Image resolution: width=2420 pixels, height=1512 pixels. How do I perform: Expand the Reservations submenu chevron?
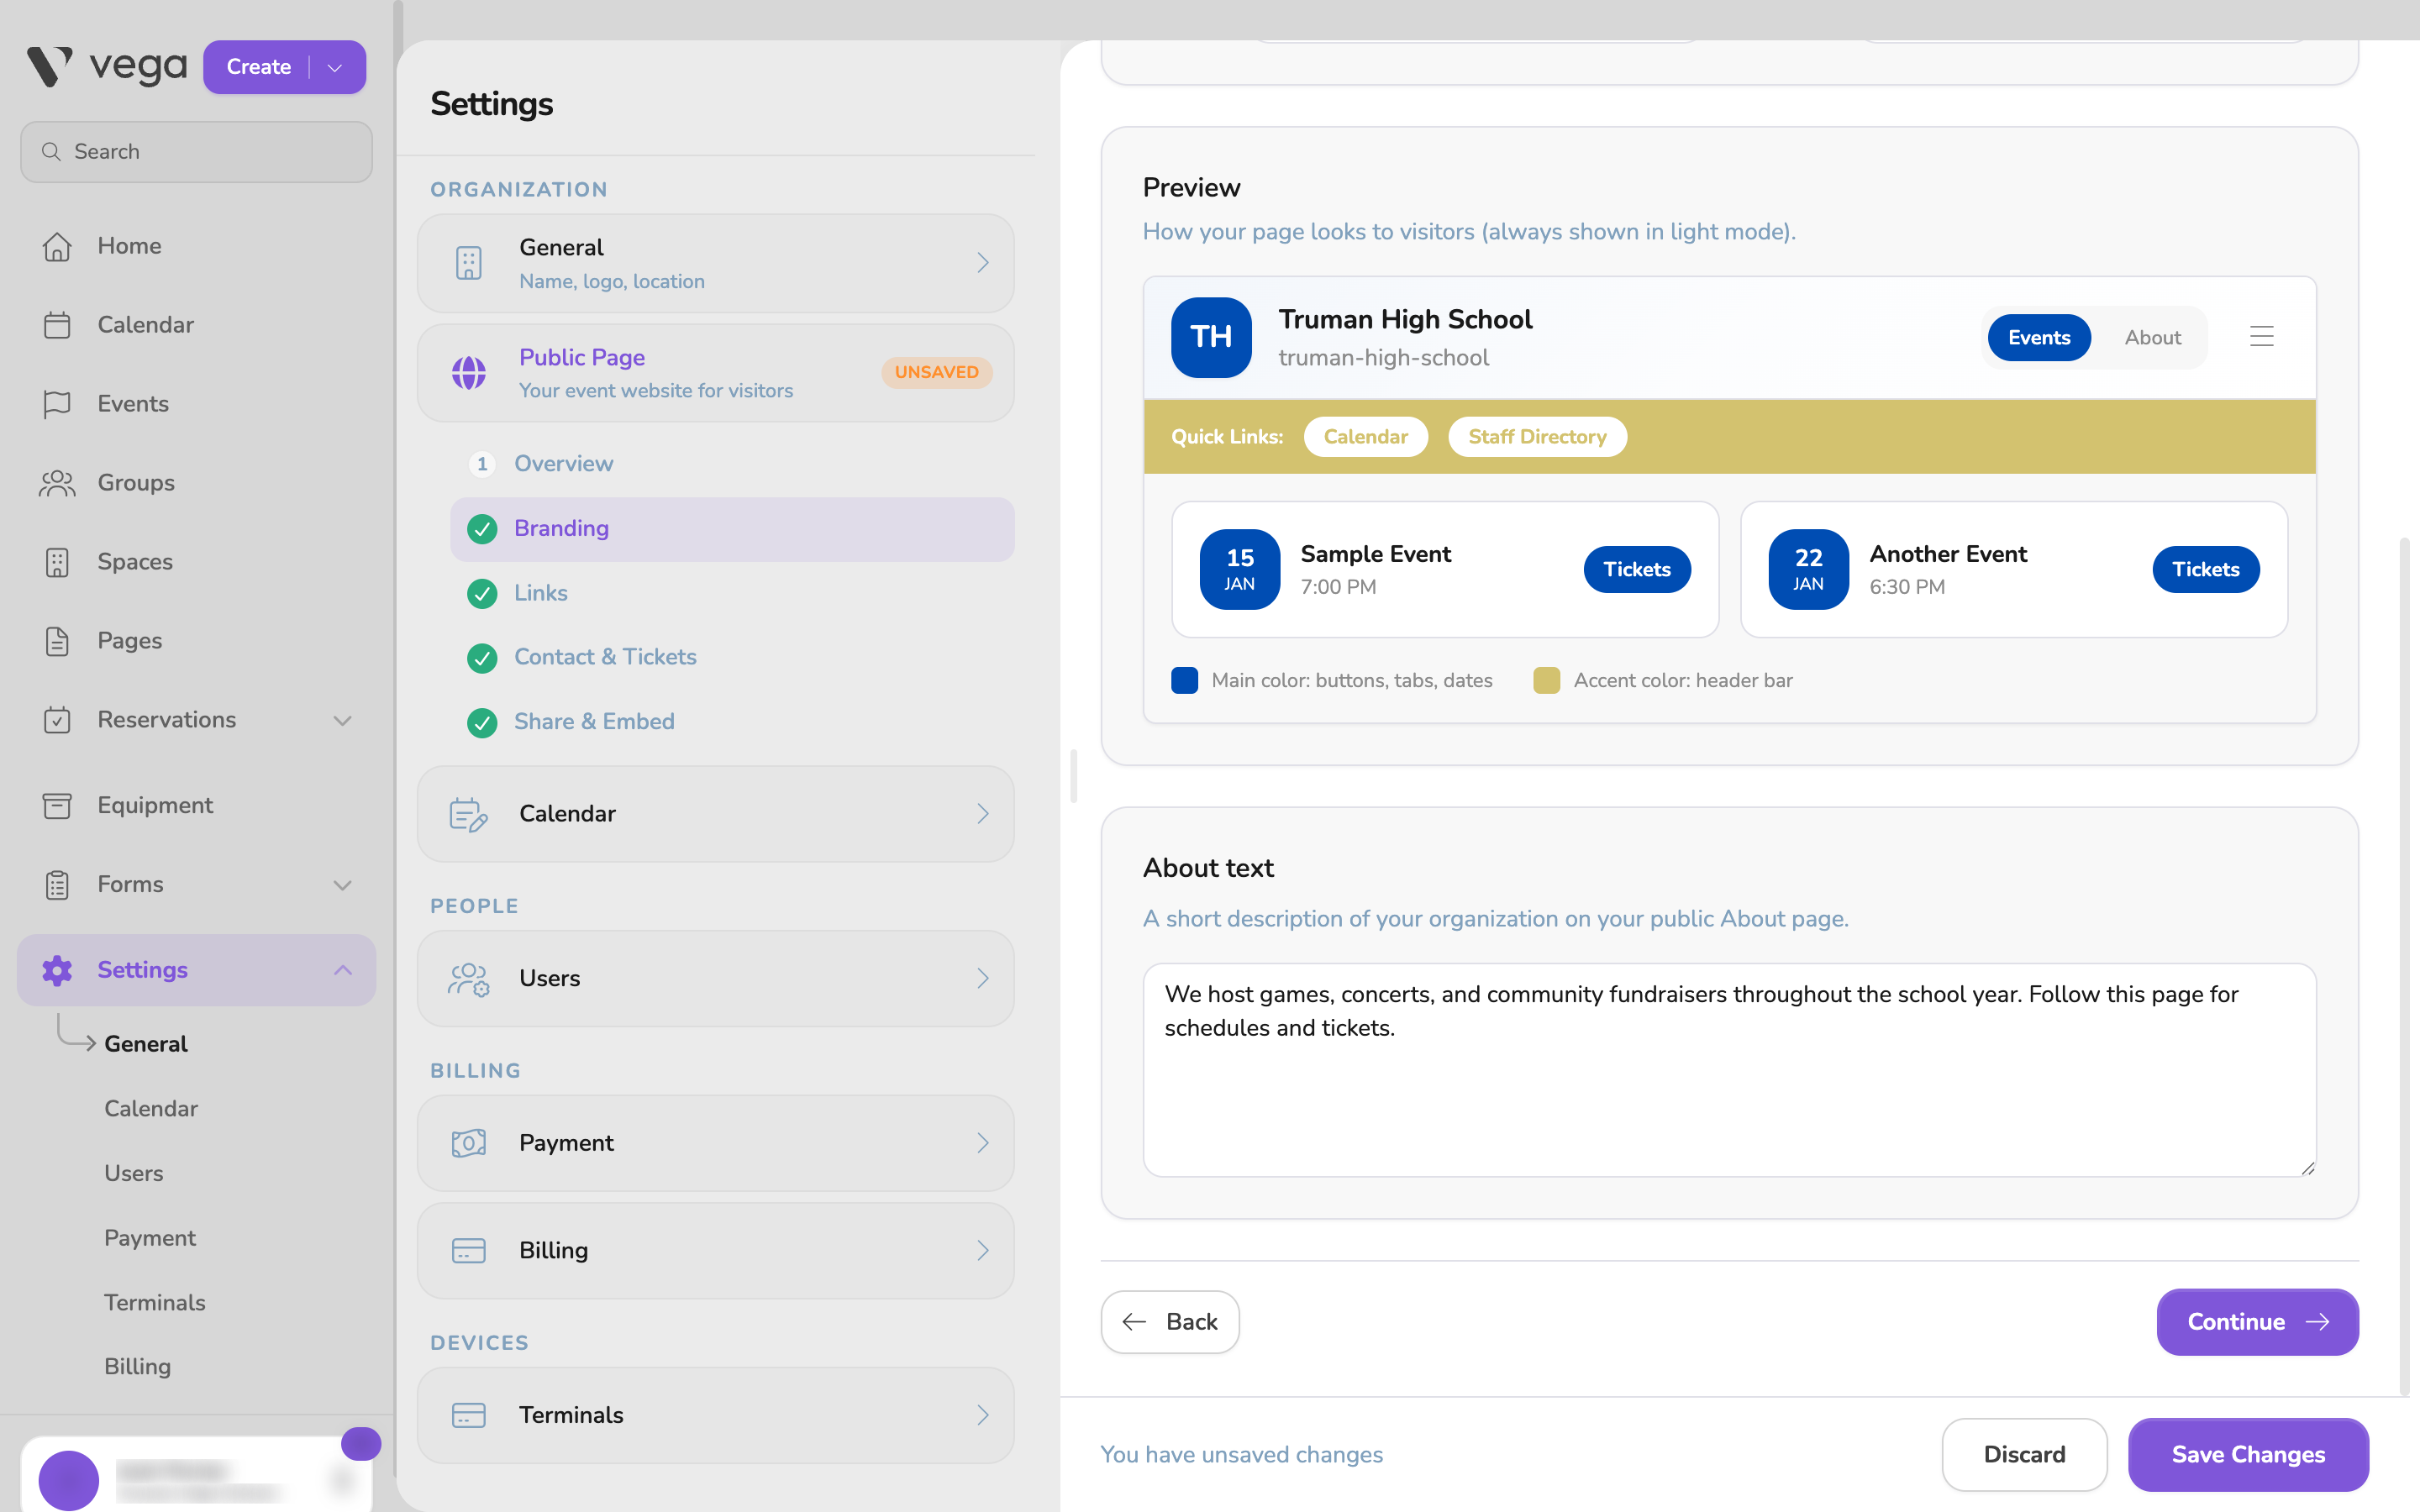tap(342, 720)
